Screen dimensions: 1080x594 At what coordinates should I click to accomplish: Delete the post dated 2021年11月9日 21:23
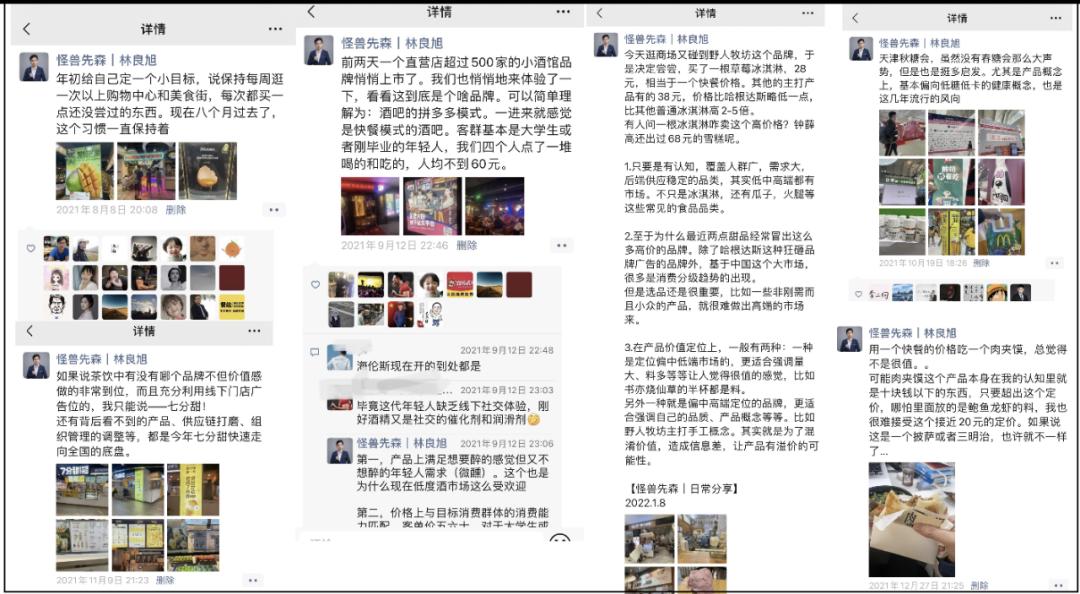tap(165, 580)
